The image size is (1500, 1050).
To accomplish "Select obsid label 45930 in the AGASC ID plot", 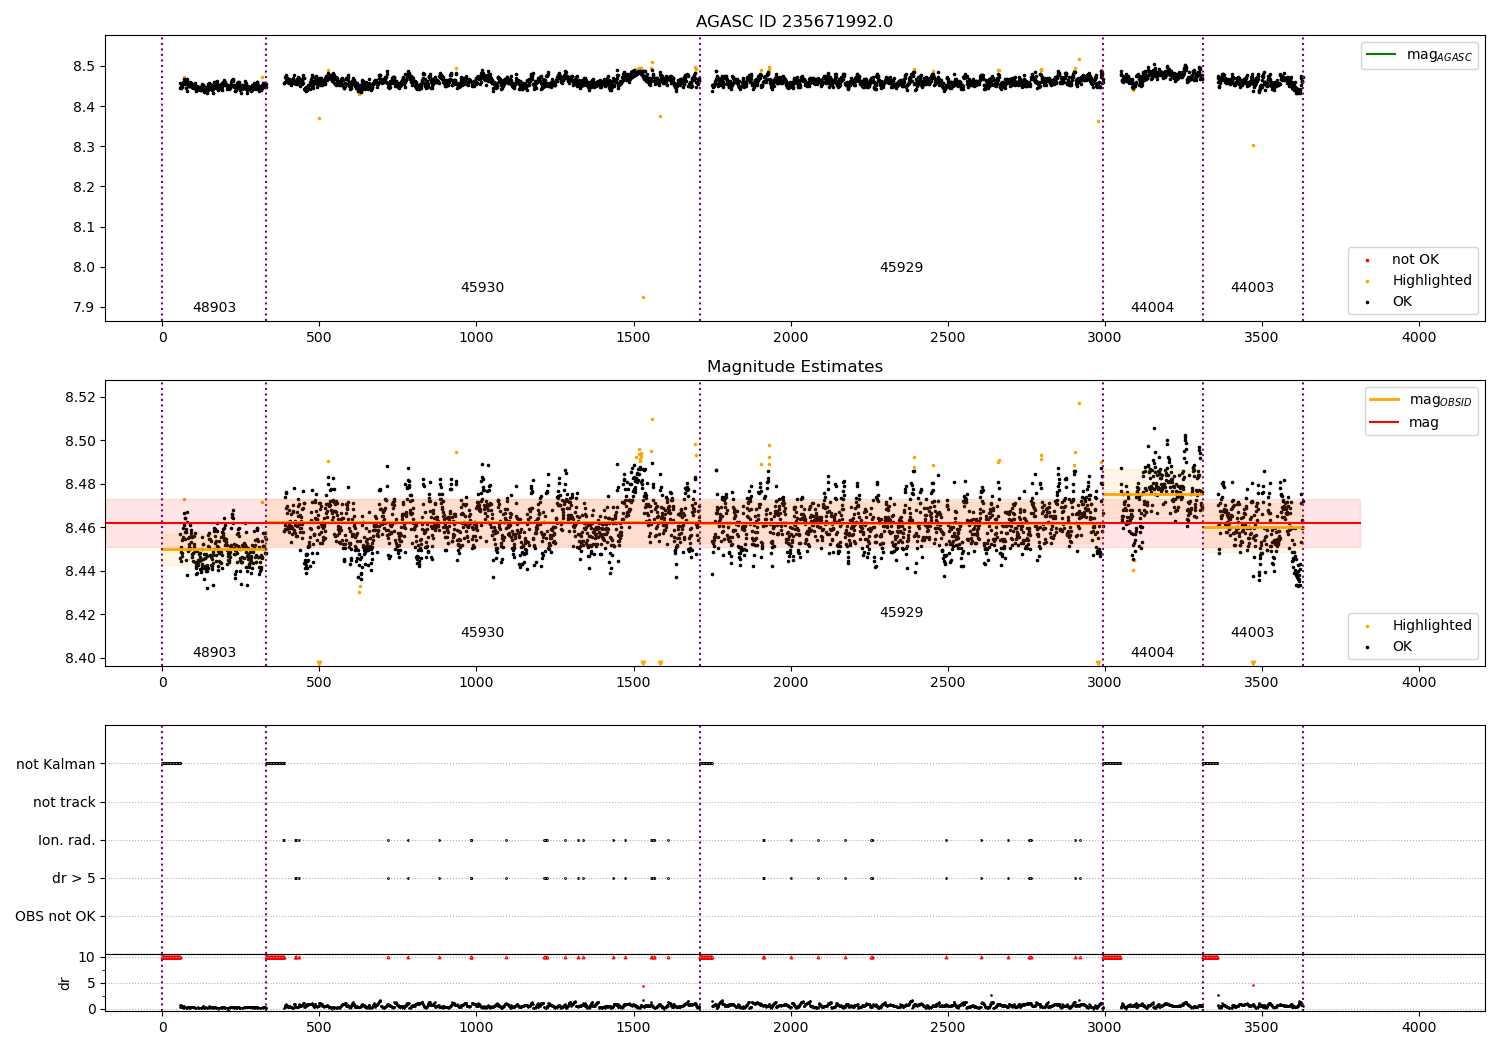I will click(x=482, y=288).
